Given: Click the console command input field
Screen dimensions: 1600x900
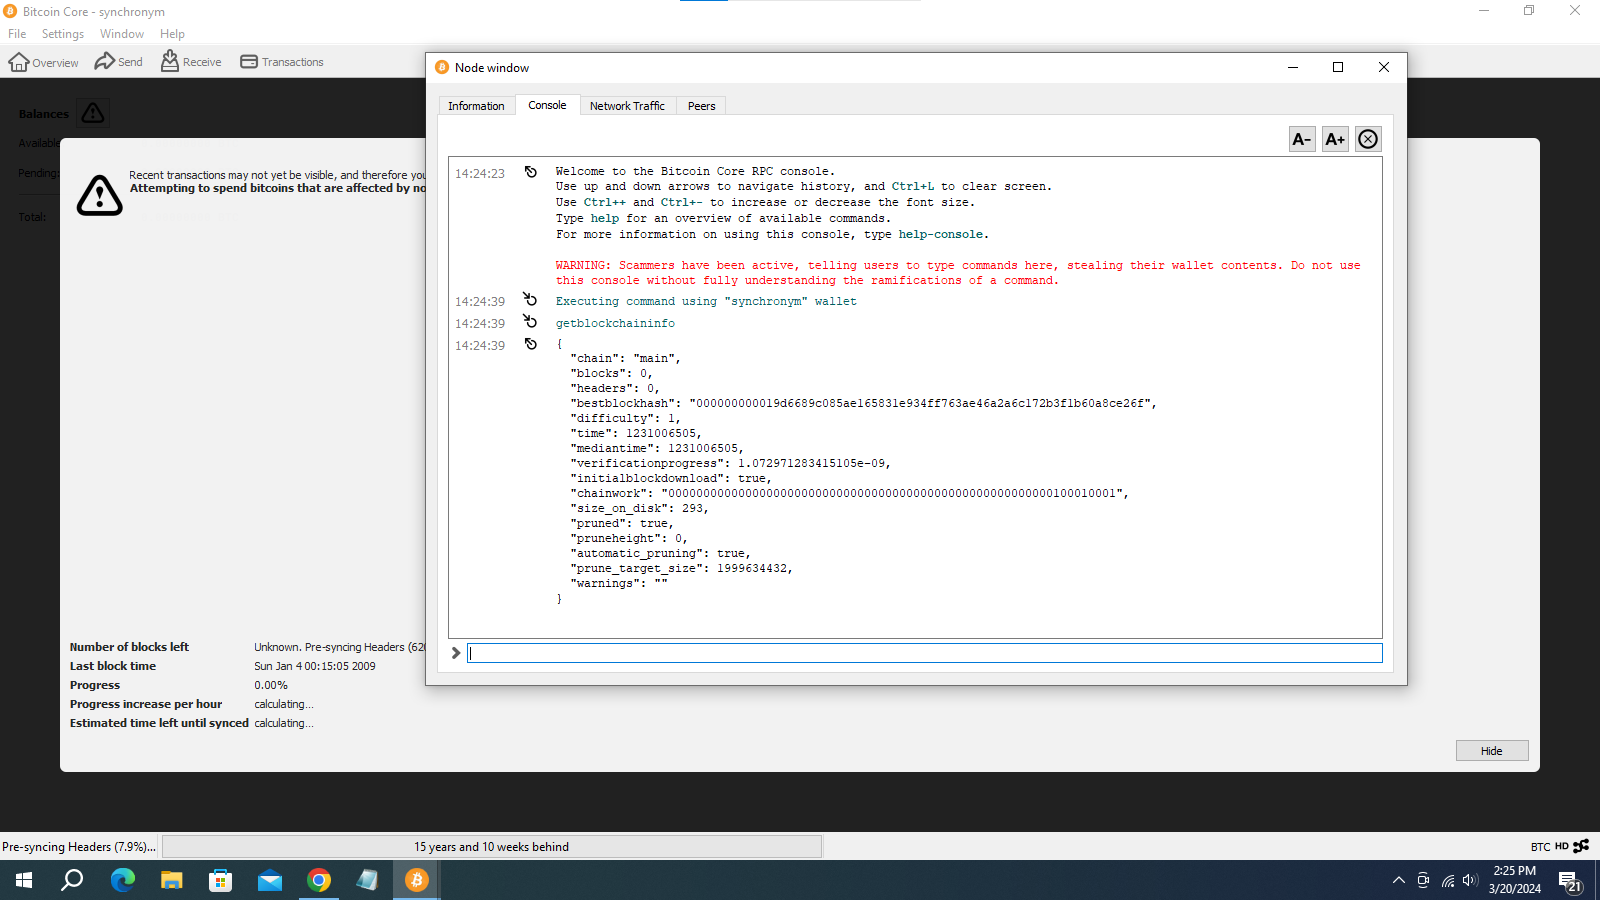Looking at the screenshot, I should pyautogui.click(x=925, y=653).
